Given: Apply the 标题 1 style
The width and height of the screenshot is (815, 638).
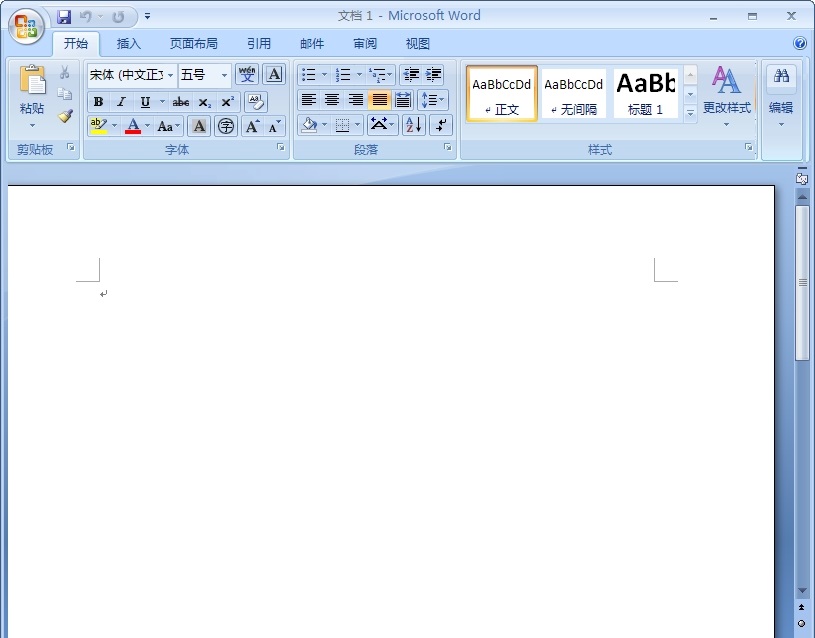Looking at the screenshot, I should point(646,94).
